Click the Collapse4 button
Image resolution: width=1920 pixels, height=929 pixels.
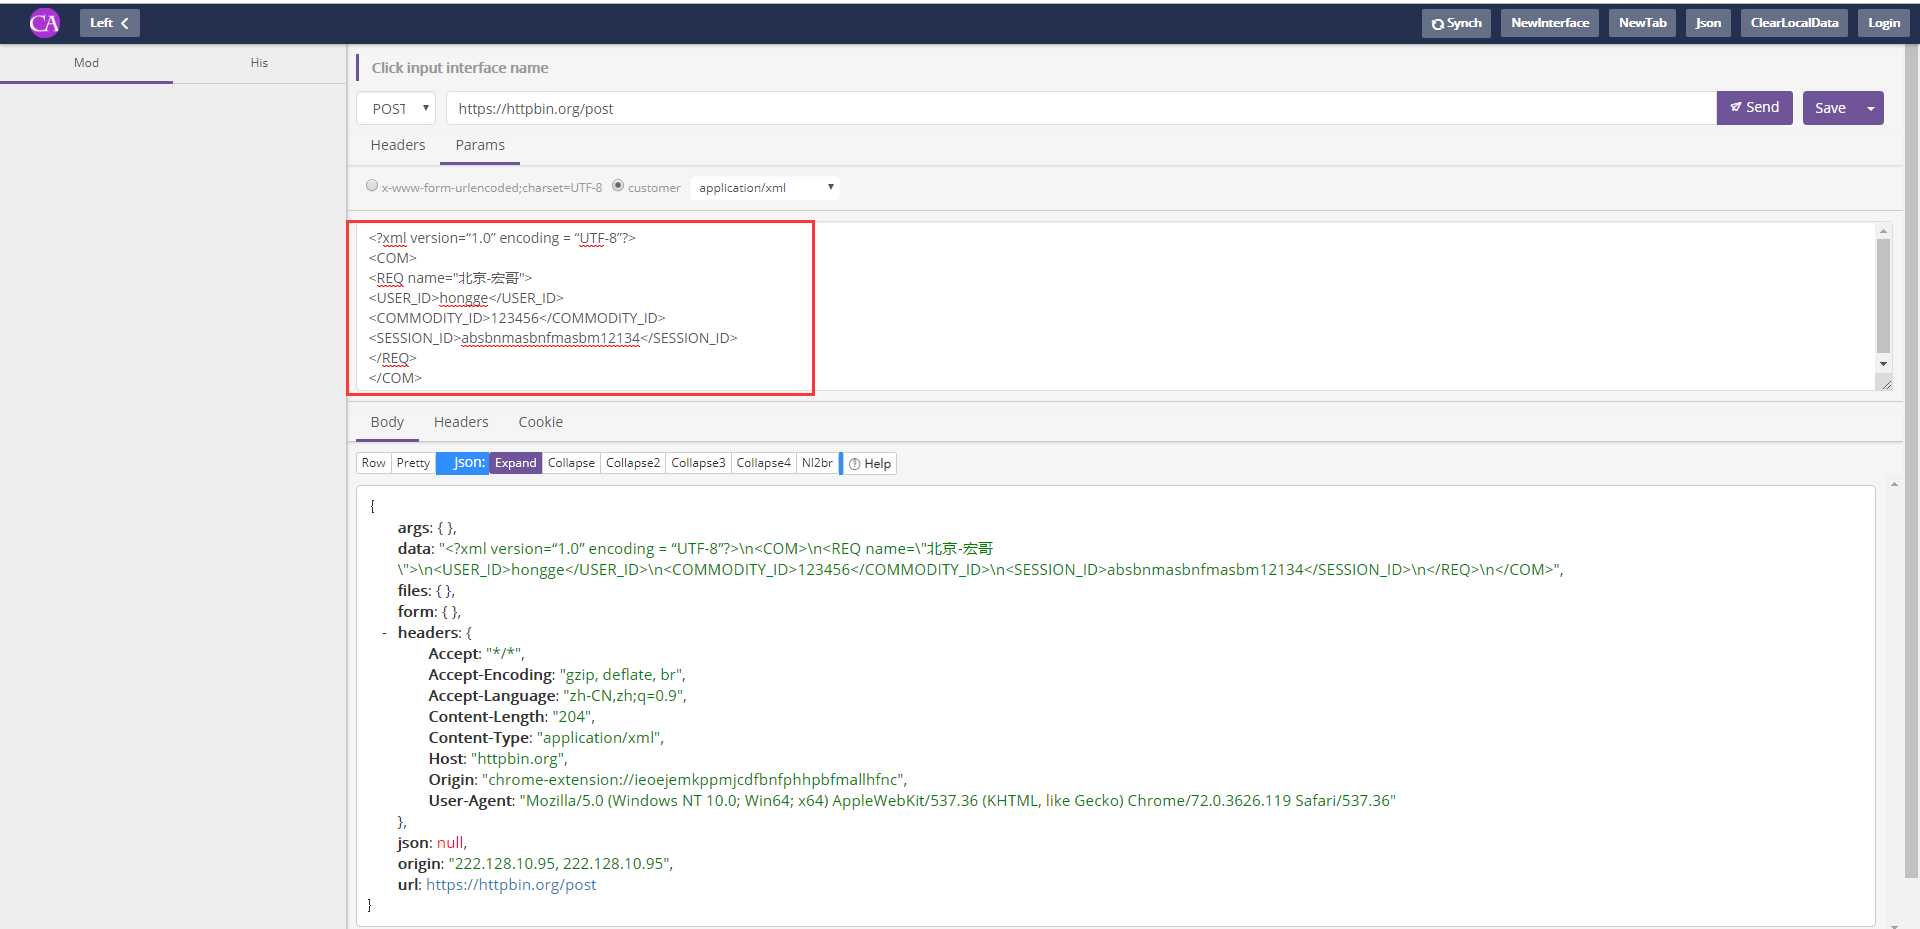click(763, 463)
